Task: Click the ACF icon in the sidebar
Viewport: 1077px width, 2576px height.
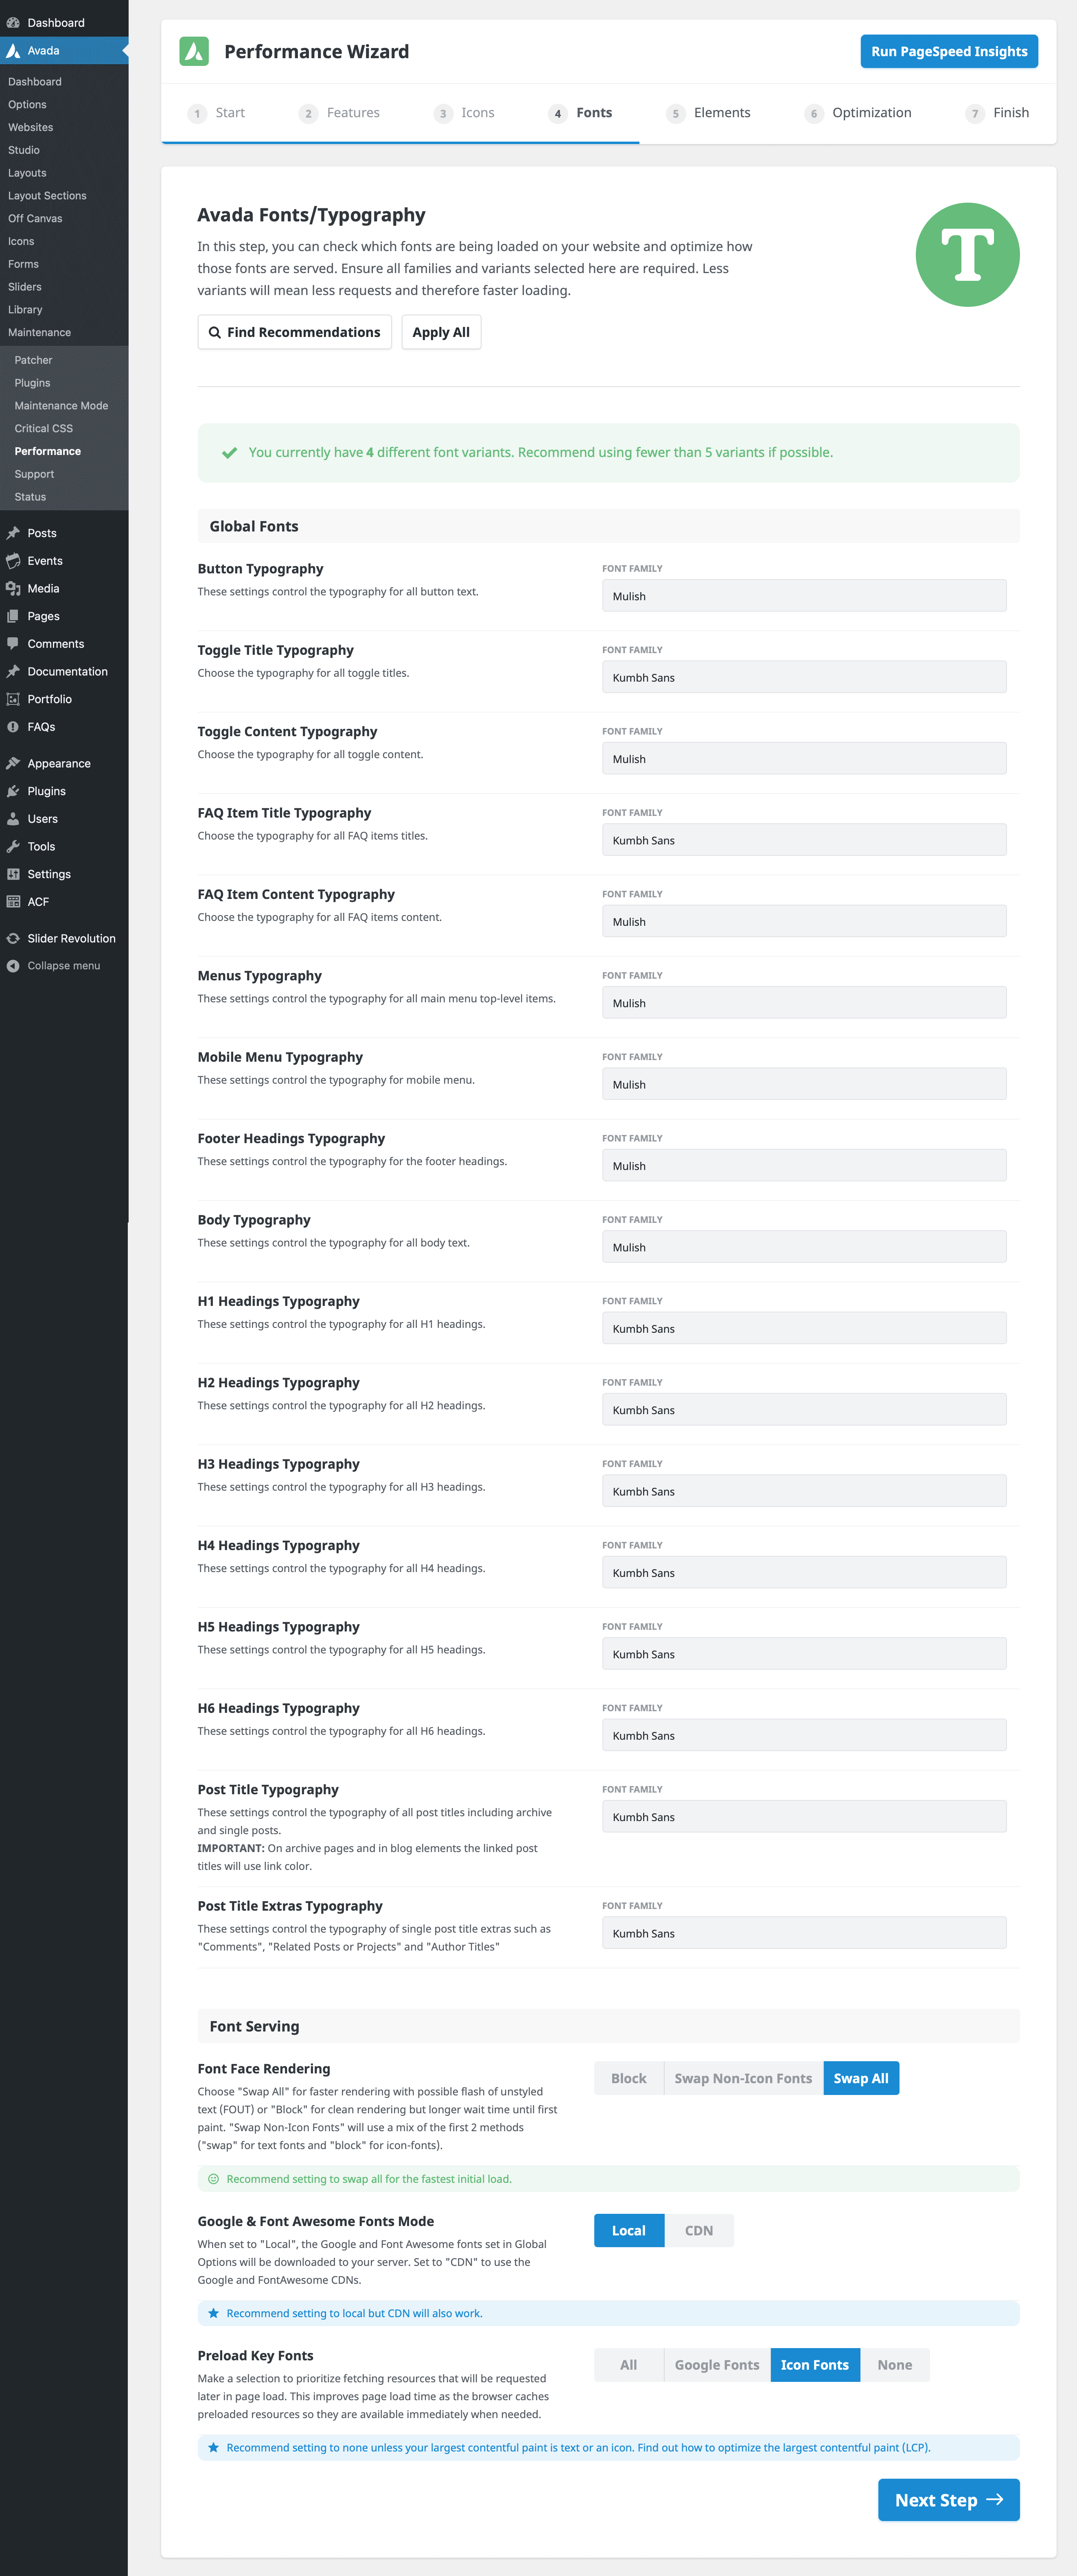Action: (x=13, y=902)
